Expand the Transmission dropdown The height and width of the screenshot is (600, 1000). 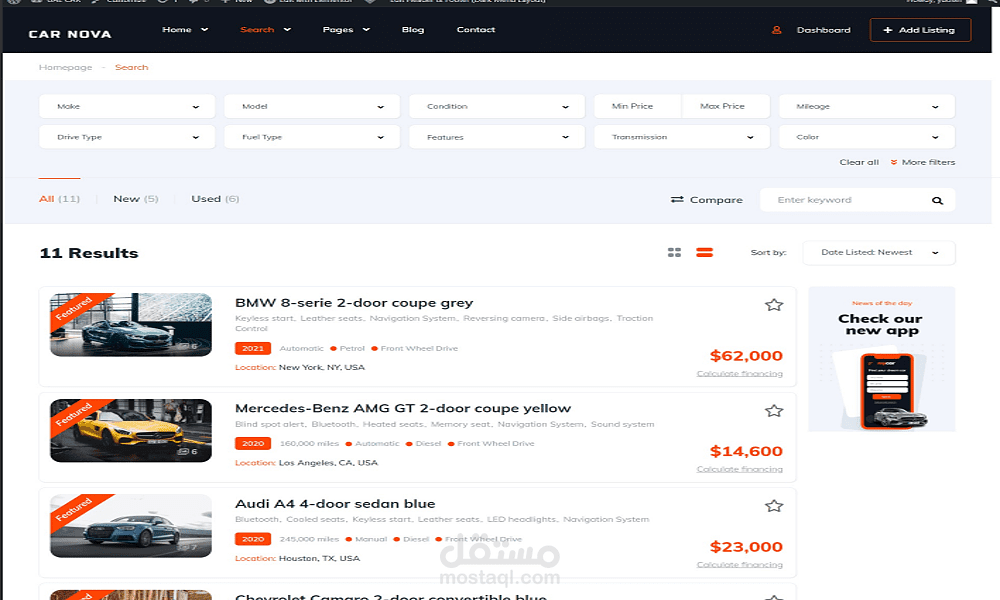pos(682,137)
